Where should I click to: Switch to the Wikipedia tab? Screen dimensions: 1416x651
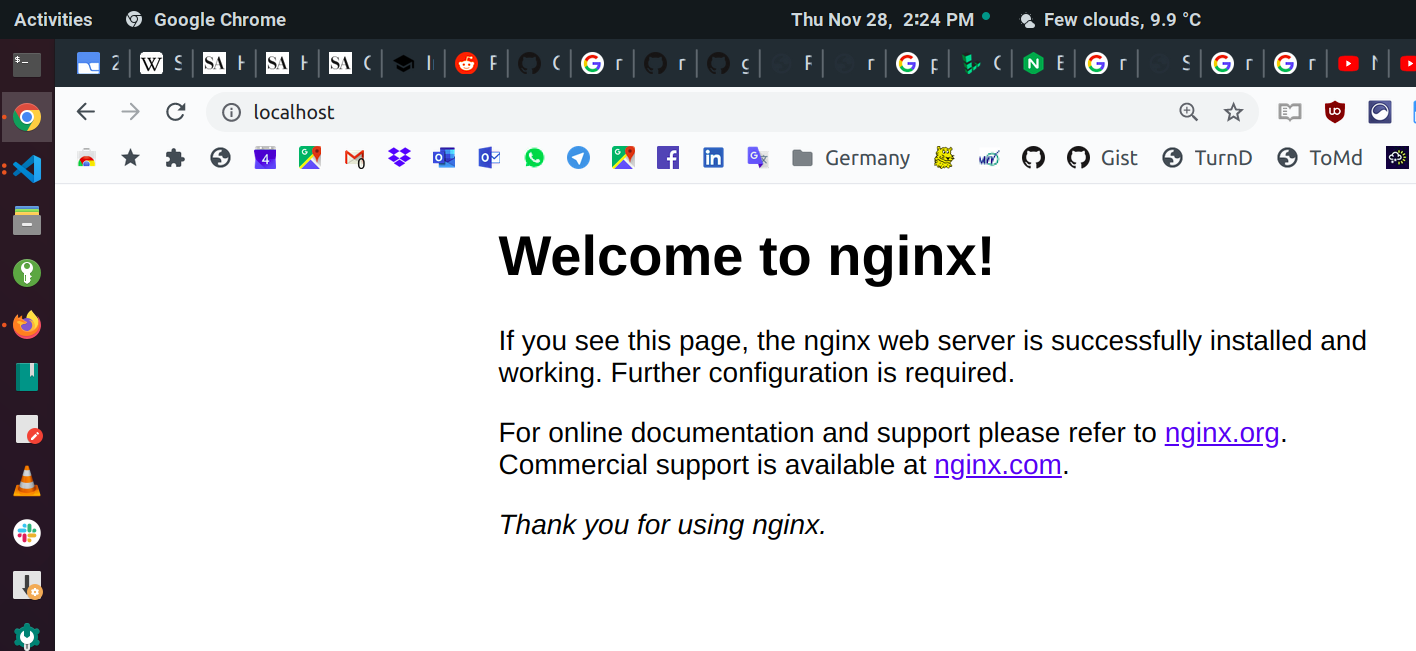161,64
